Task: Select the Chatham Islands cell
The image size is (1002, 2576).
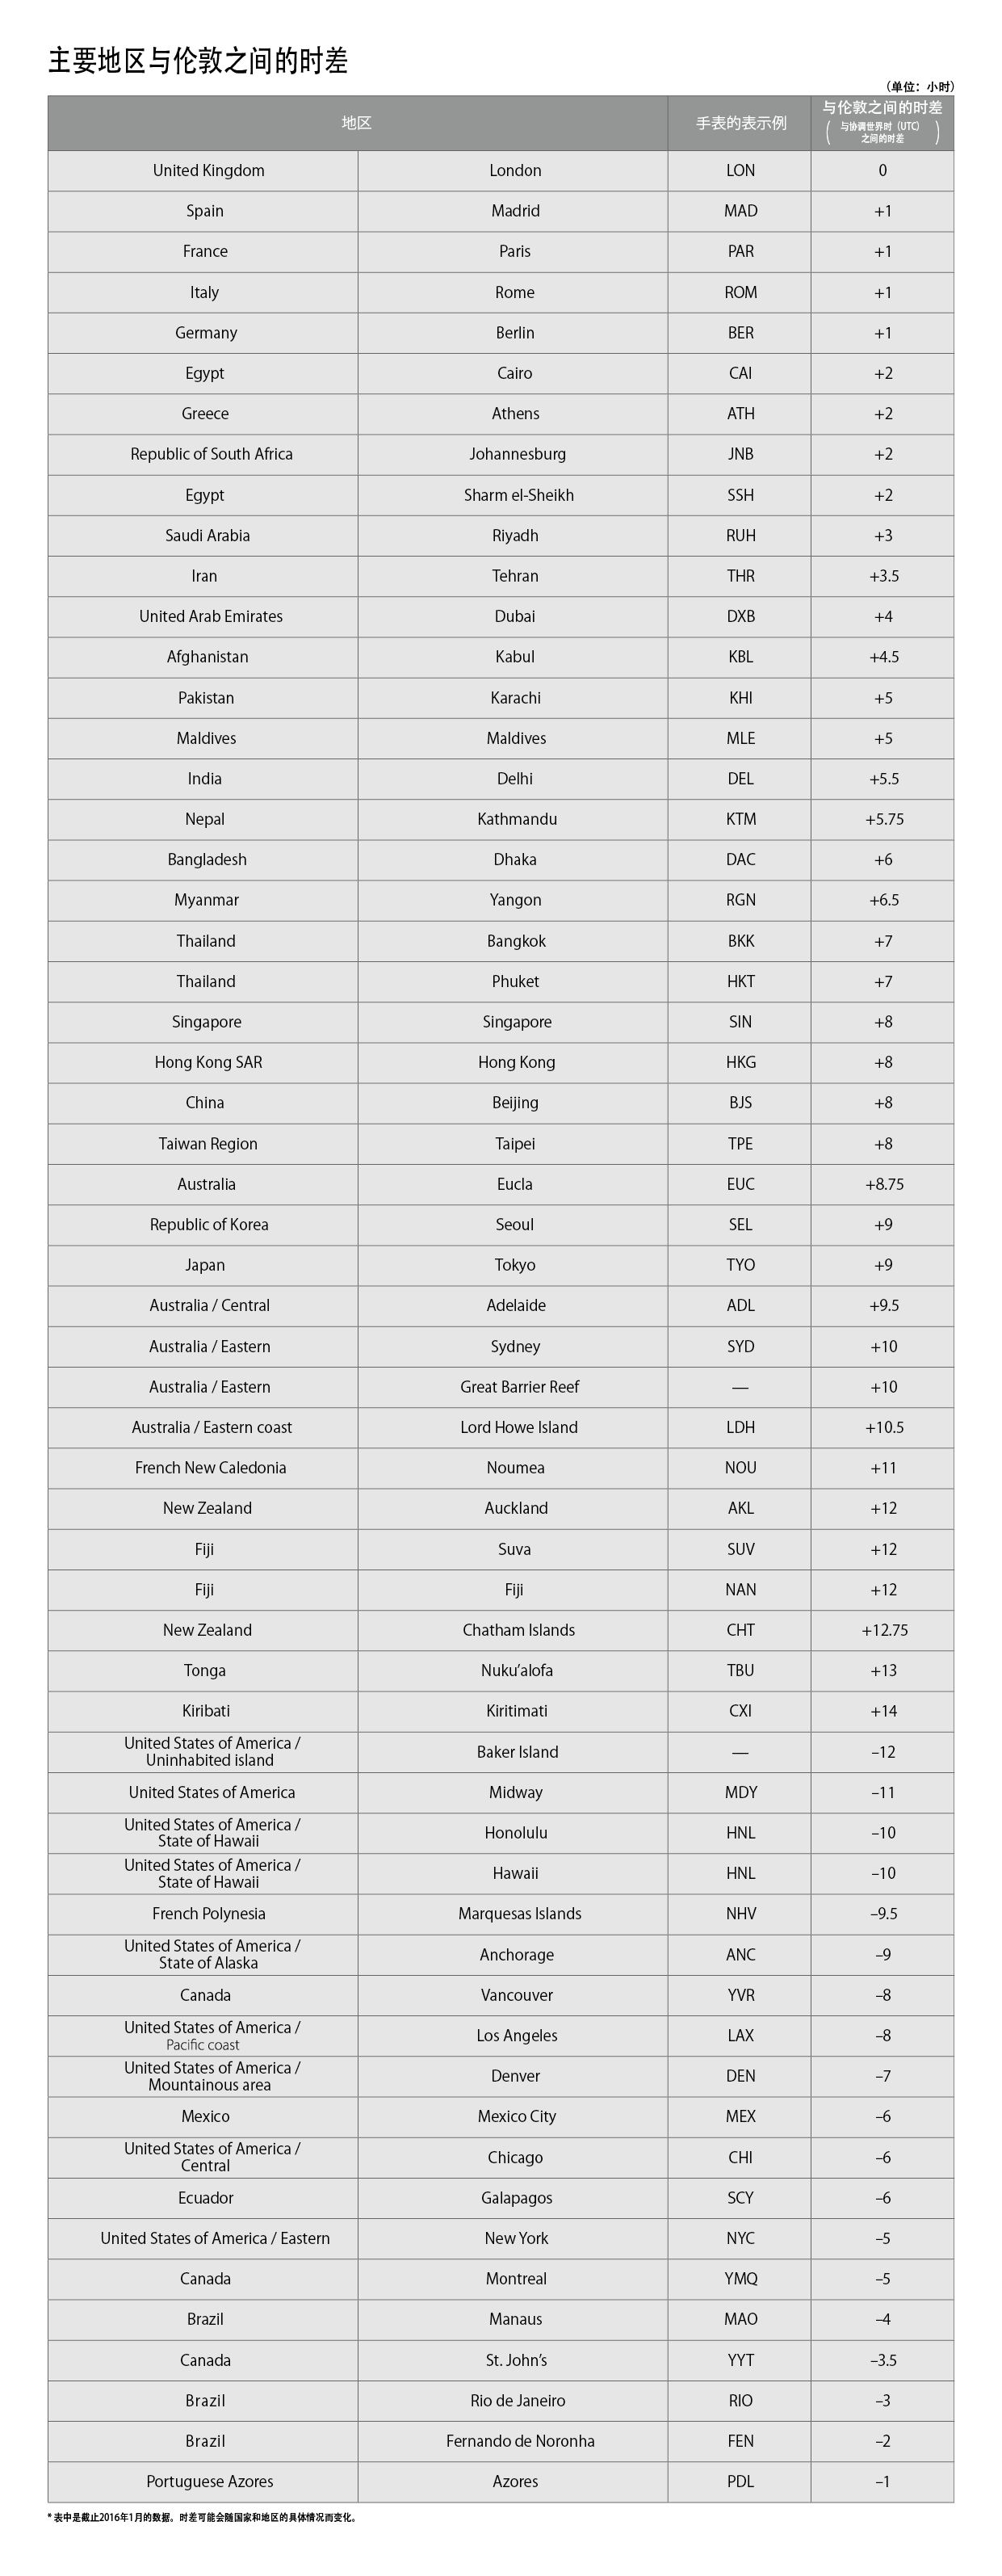Action: click(x=518, y=1630)
